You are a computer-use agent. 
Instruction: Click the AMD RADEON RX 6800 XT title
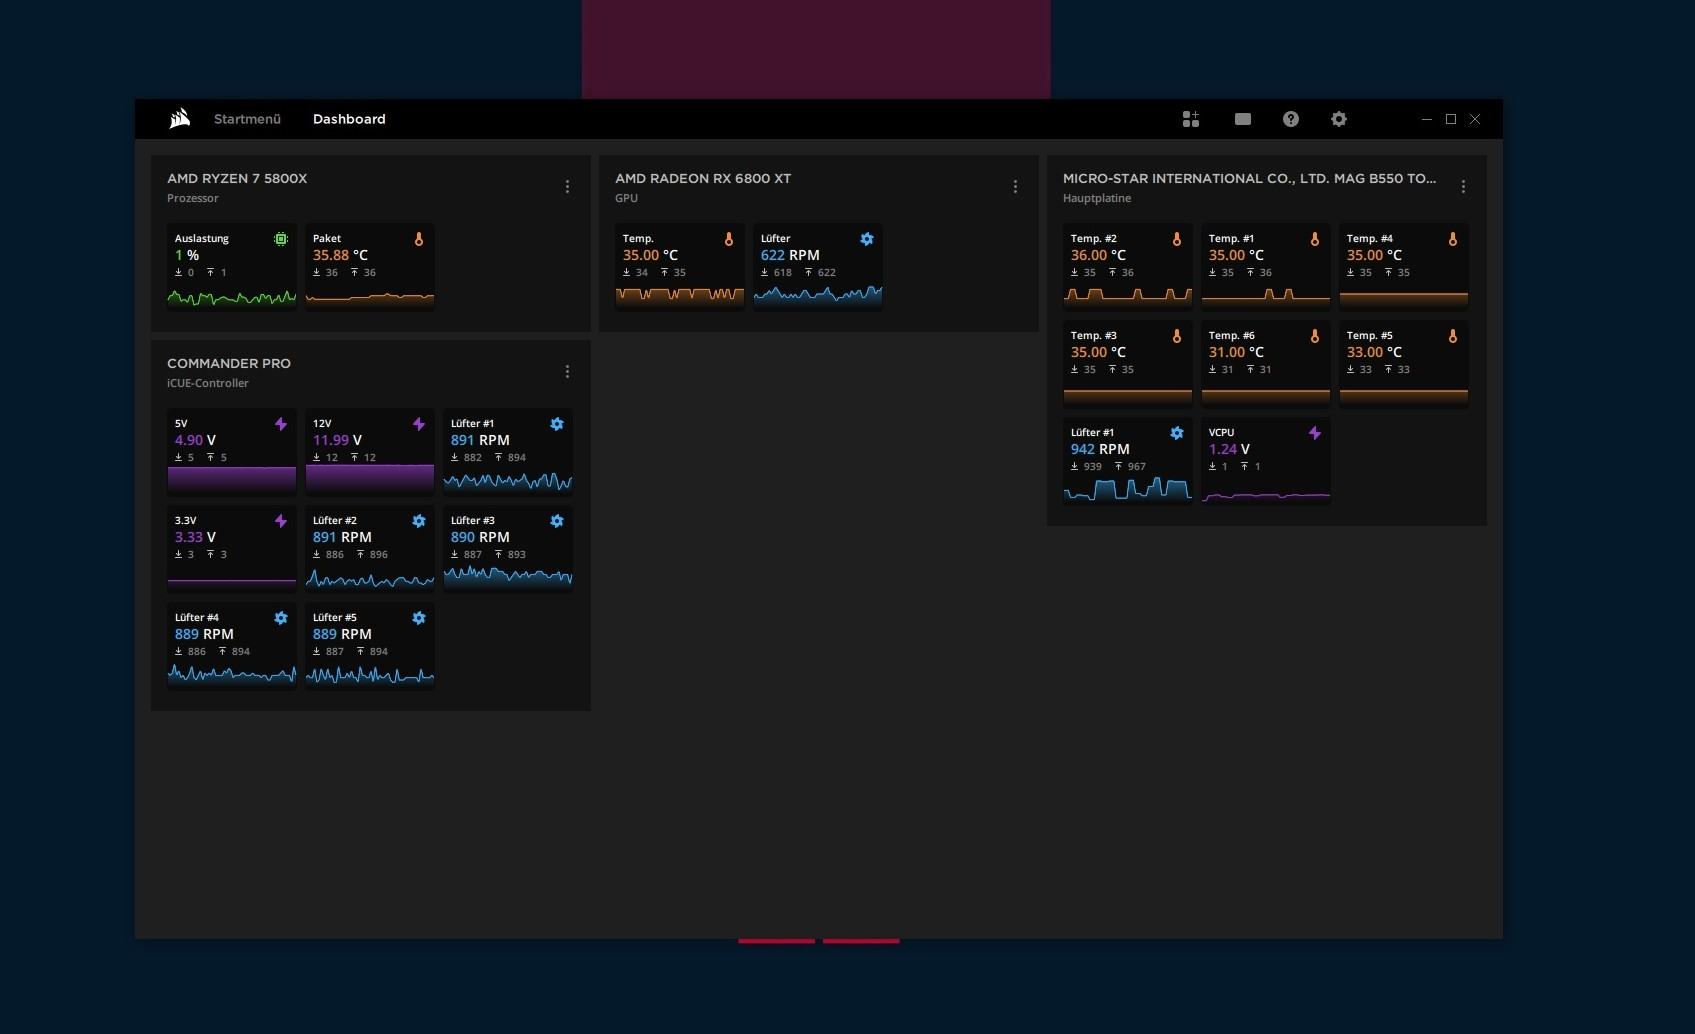(703, 178)
